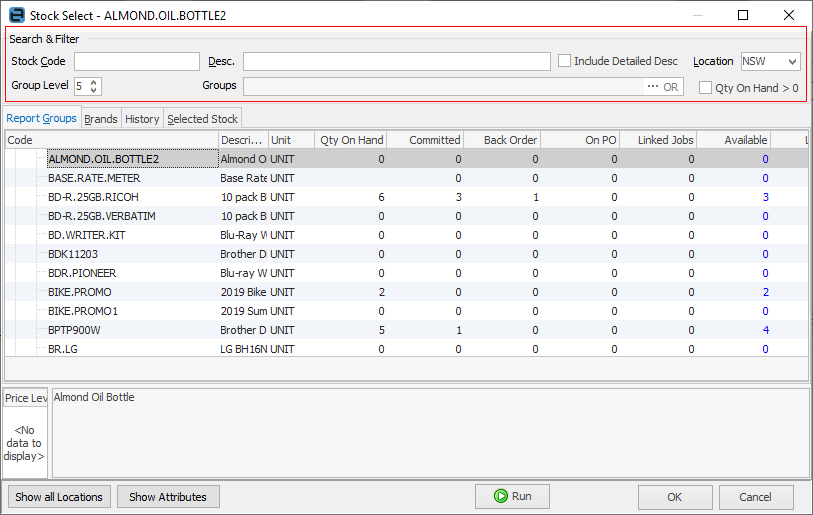The width and height of the screenshot is (813, 515).
Task: Decrease the Group Level spinner value
Action: pyautogui.click(x=95, y=91)
